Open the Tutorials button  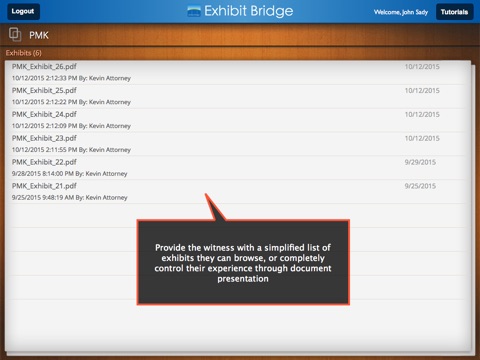(455, 12)
